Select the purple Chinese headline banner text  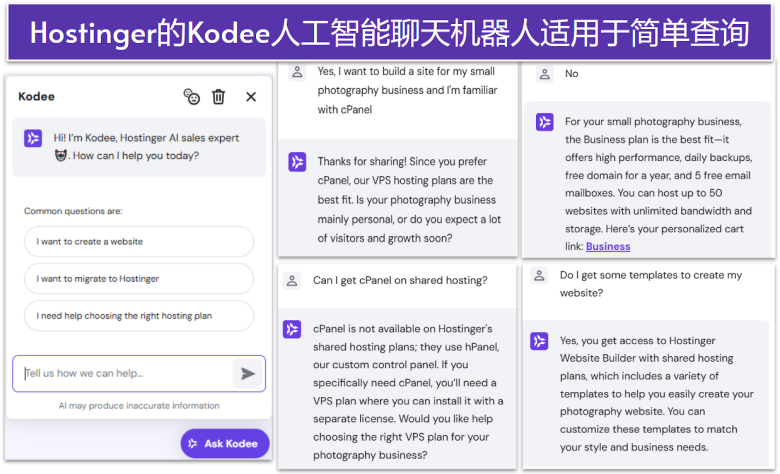pyautogui.click(x=390, y=33)
